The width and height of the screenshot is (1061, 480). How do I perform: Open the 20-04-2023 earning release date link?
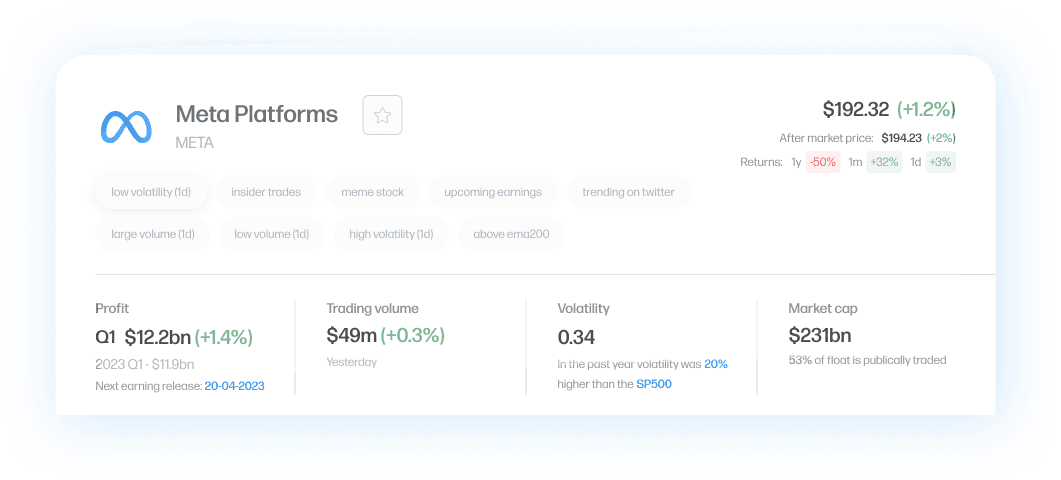[235, 386]
